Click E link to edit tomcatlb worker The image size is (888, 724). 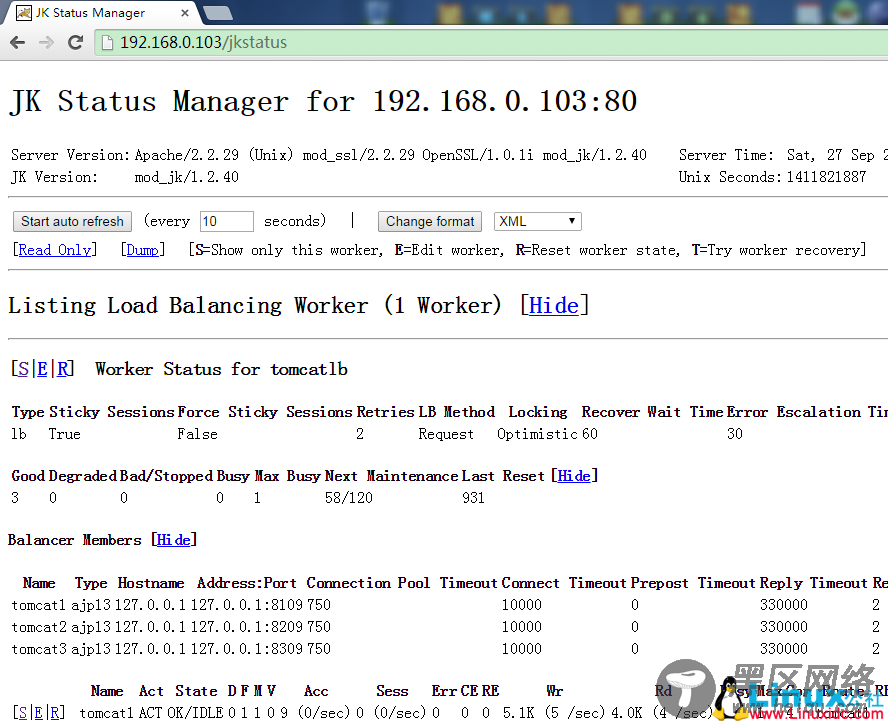42,369
